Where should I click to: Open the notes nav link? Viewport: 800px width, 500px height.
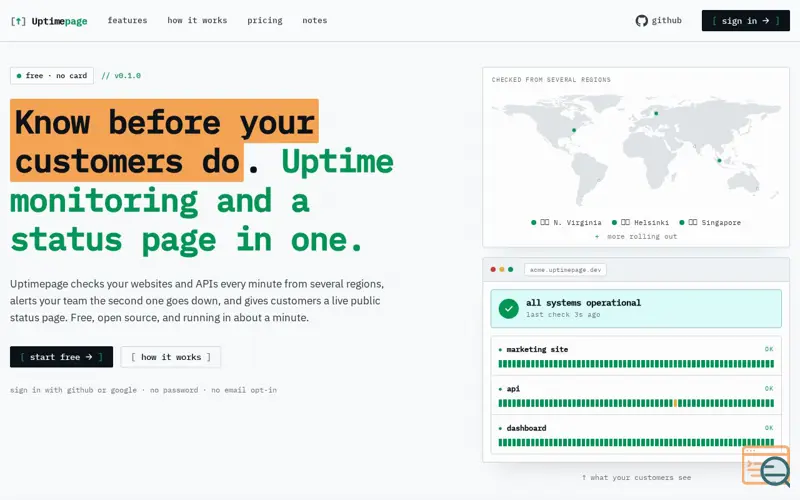[x=314, y=20]
